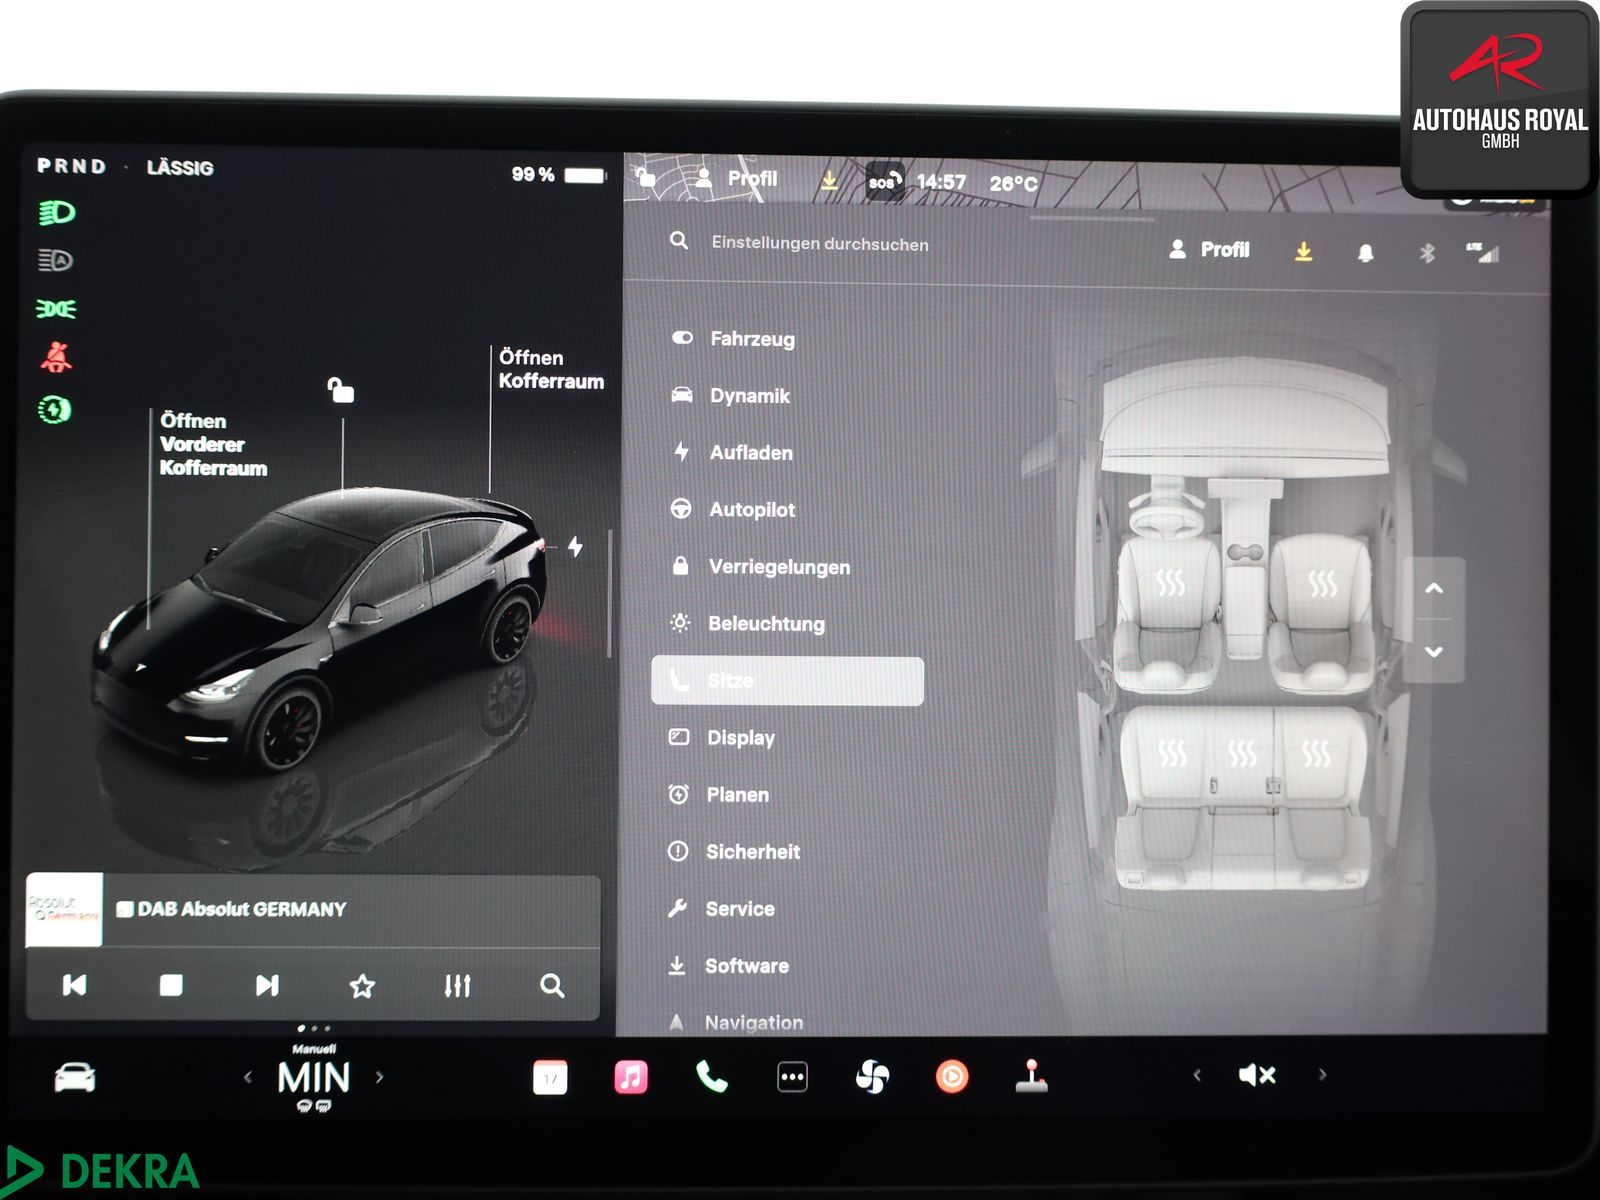Select the highlighted Sitze menu entry
1600x1200 pixels.
[787, 681]
